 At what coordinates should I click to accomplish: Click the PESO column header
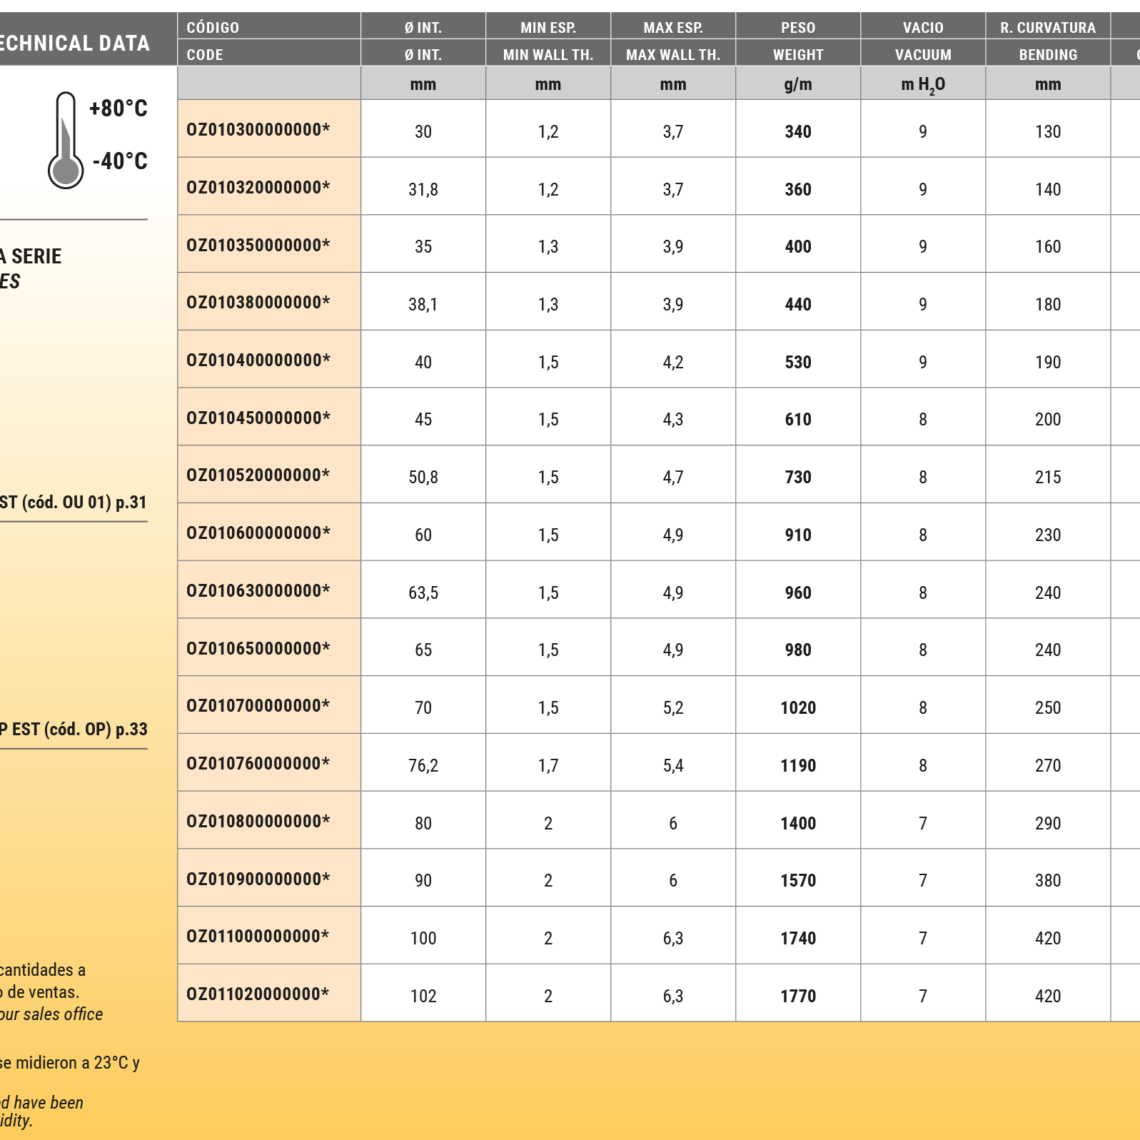tap(797, 27)
